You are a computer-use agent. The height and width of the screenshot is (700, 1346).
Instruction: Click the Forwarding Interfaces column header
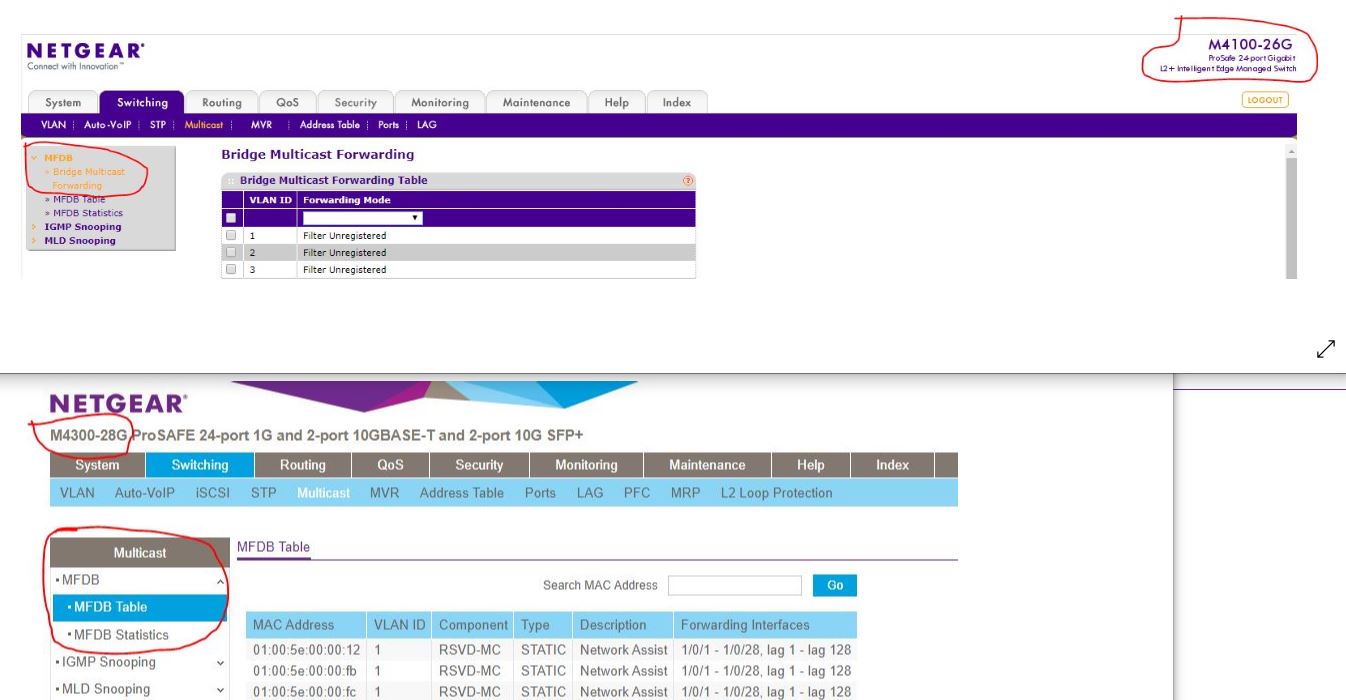(766, 625)
